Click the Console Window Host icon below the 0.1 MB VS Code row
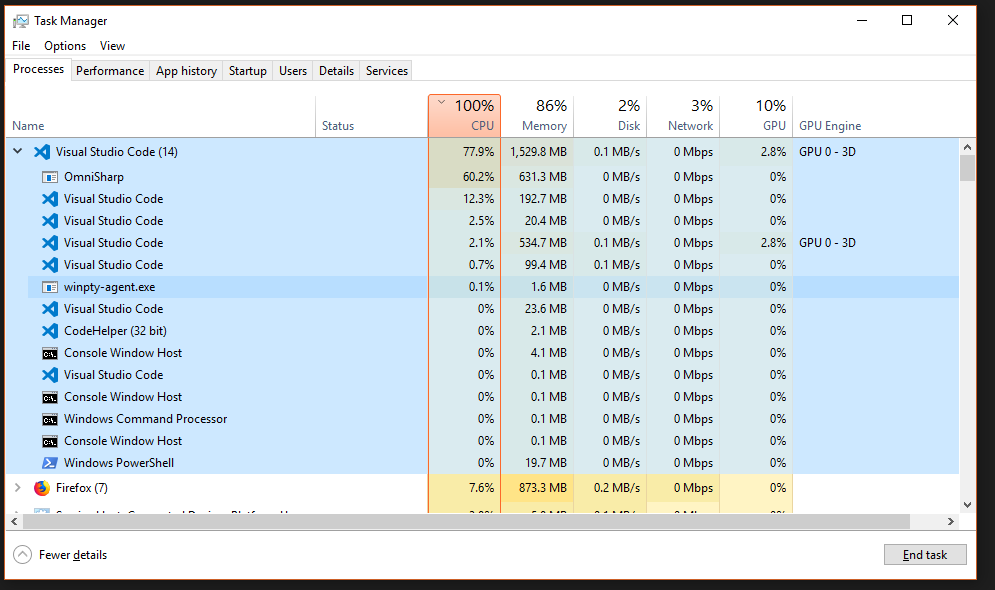The height and width of the screenshot is (590, 995). coord(49,398)
